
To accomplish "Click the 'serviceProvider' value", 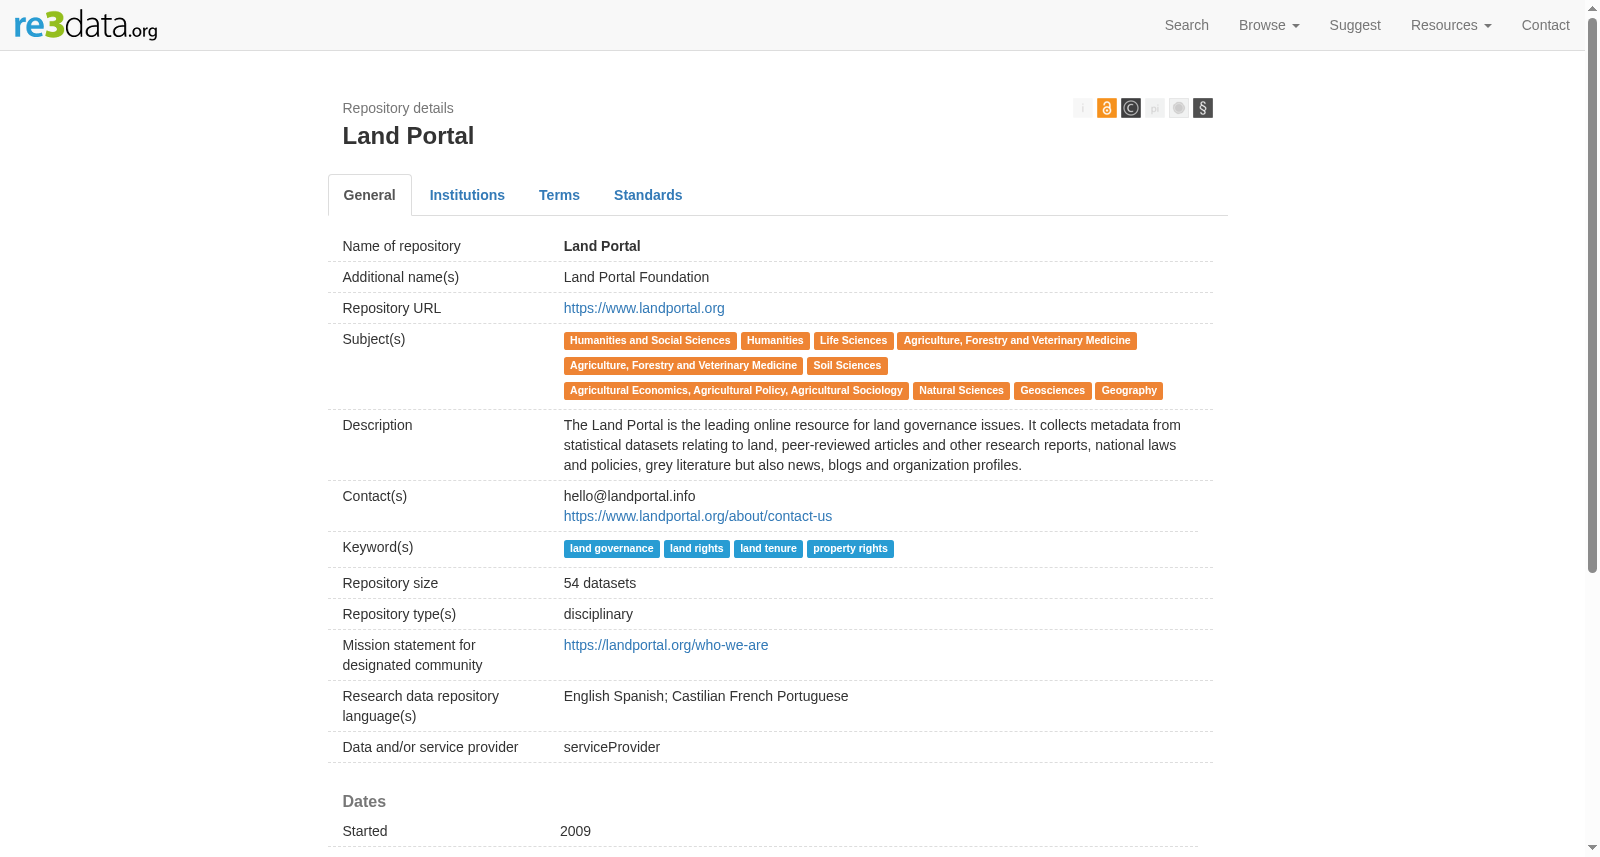I will [x=611, y=747].
